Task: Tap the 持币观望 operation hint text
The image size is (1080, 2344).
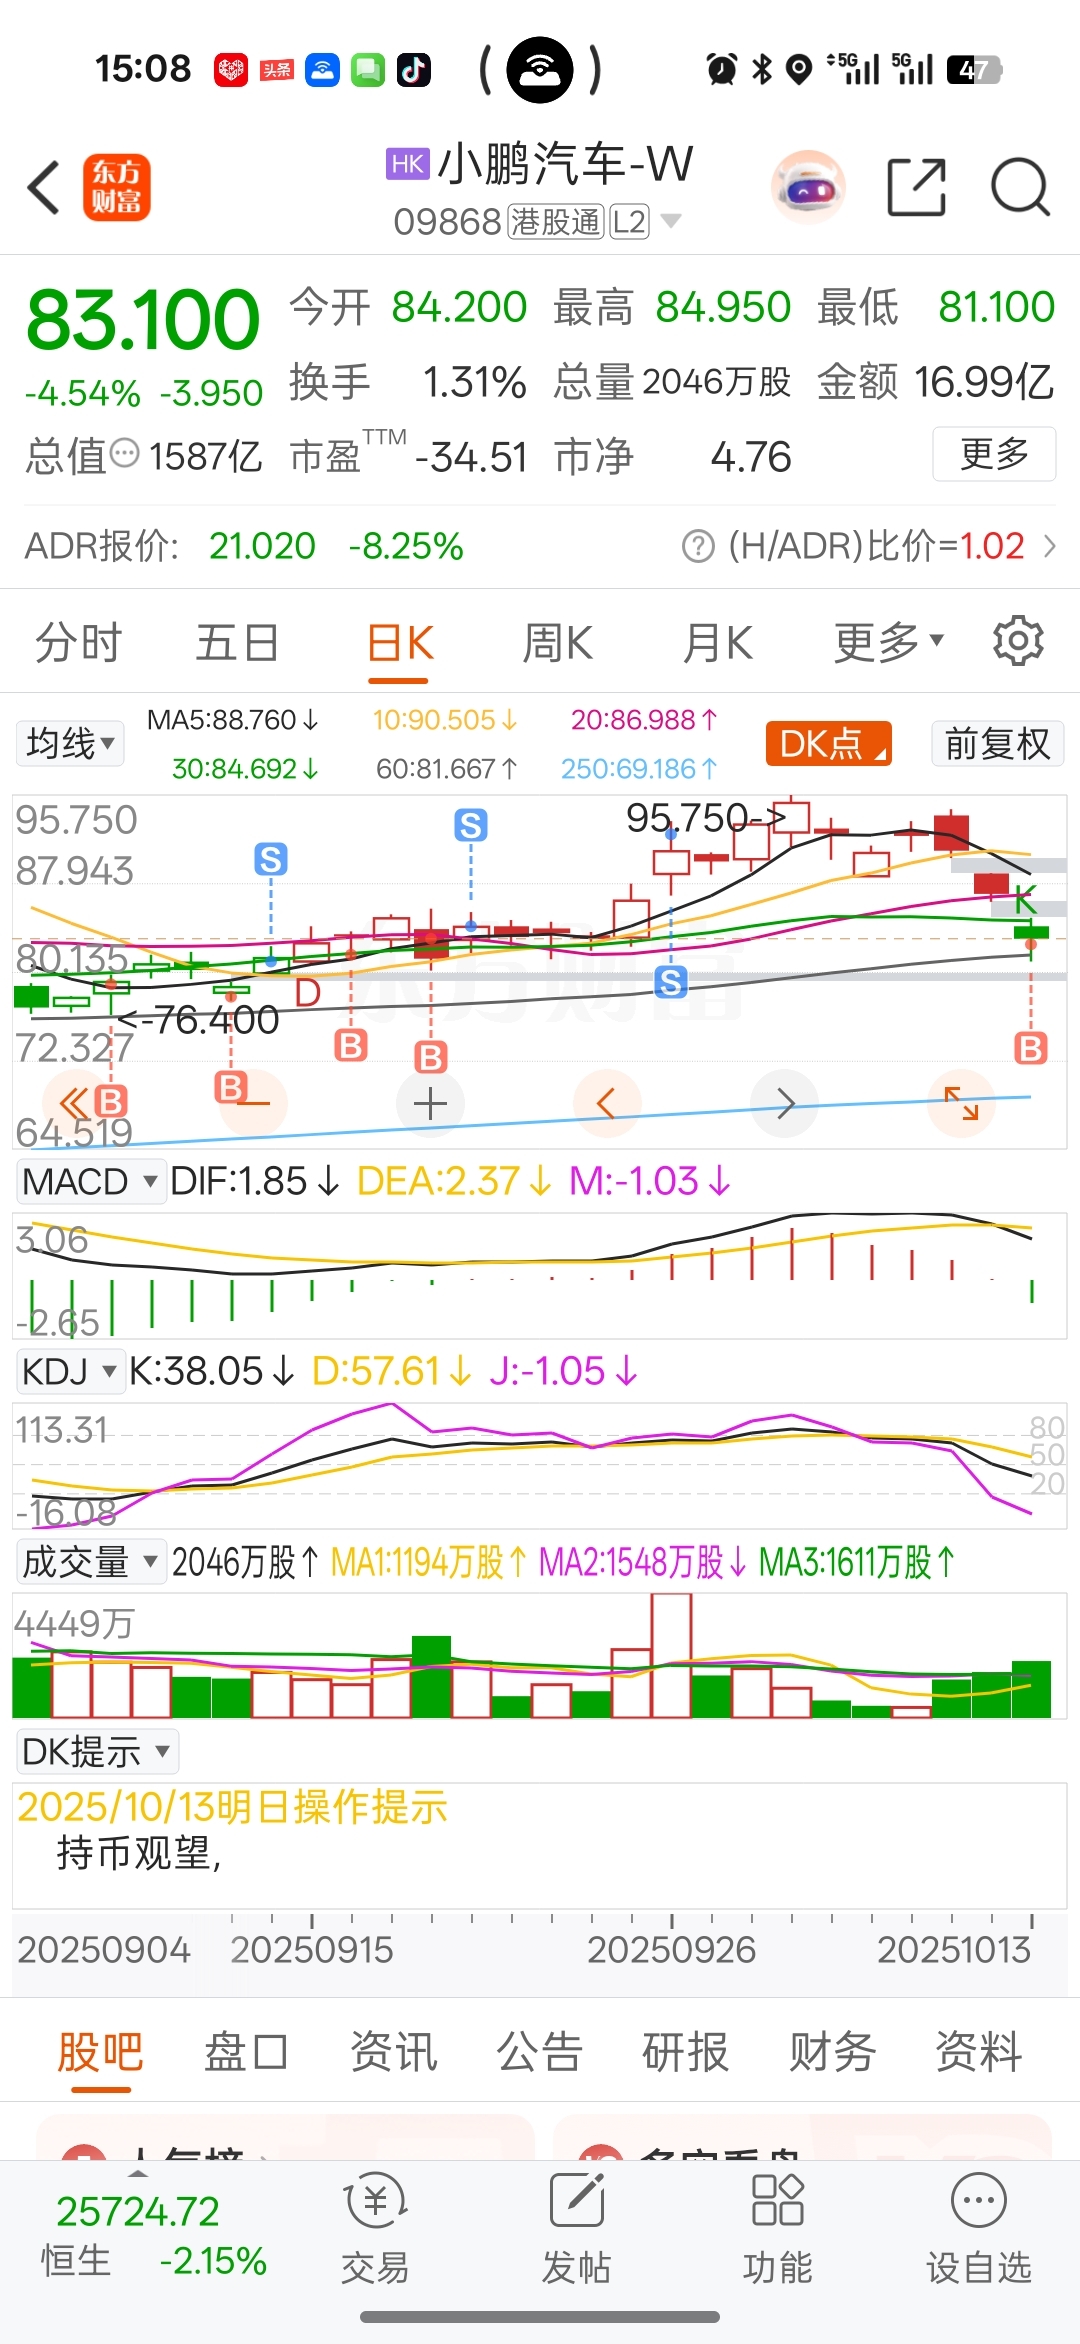Action: tap(139, 1852)
